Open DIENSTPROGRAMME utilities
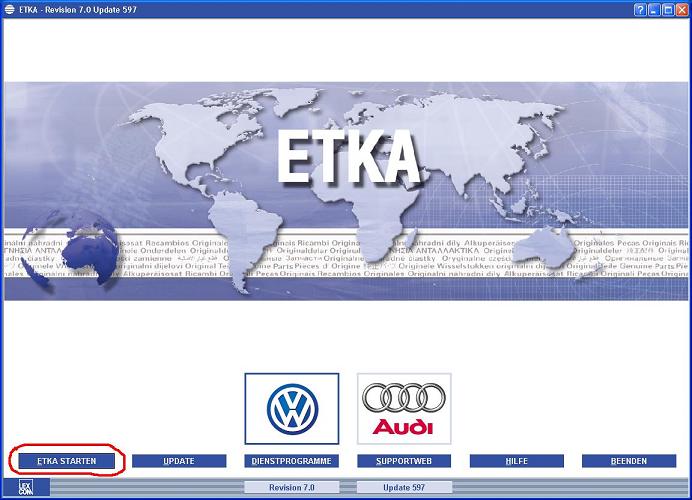692x500 pixels. (x=292, y=461)
